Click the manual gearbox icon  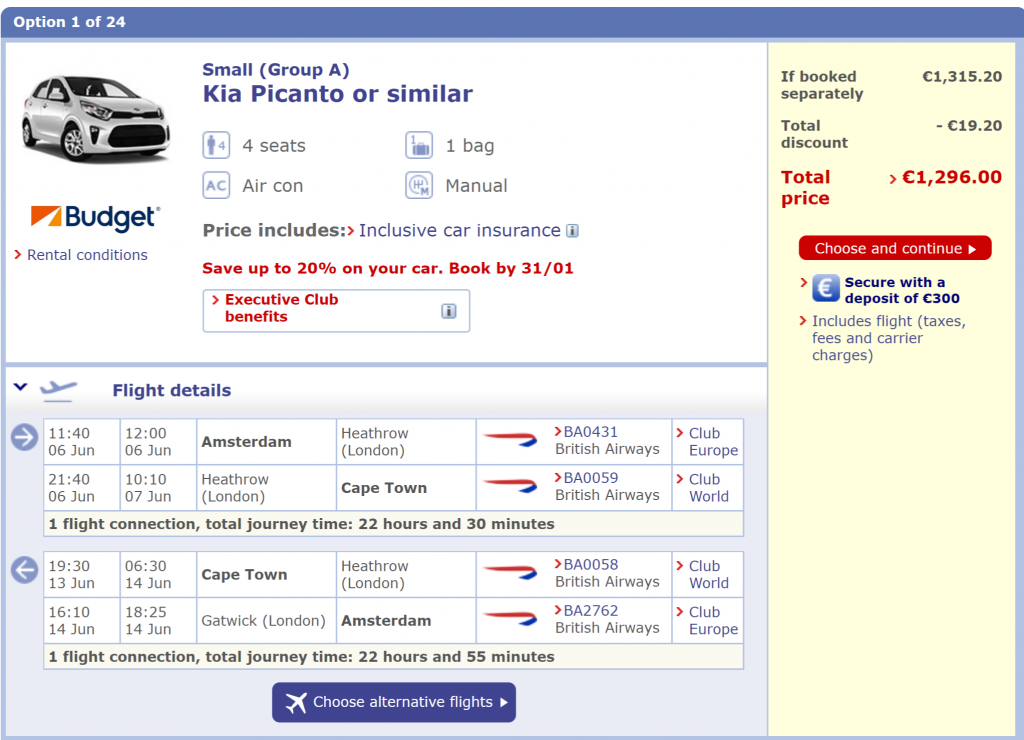click(419, 185)
